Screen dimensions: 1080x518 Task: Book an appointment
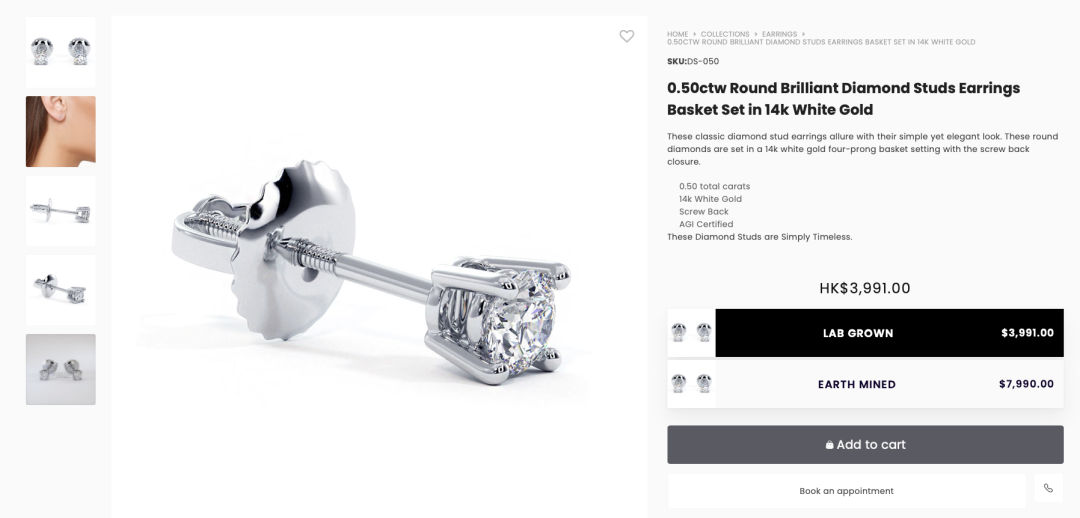tap(847, 491)
